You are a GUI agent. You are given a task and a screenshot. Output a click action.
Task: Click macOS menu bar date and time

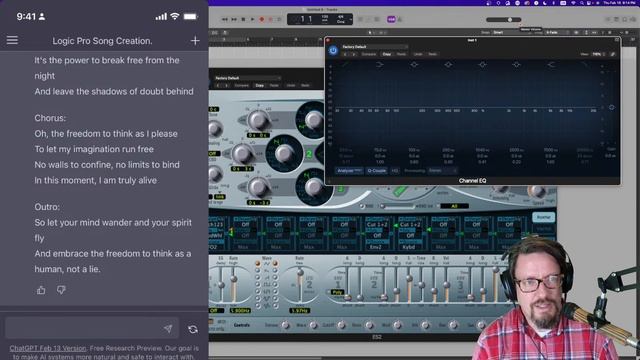click(619, 3)
